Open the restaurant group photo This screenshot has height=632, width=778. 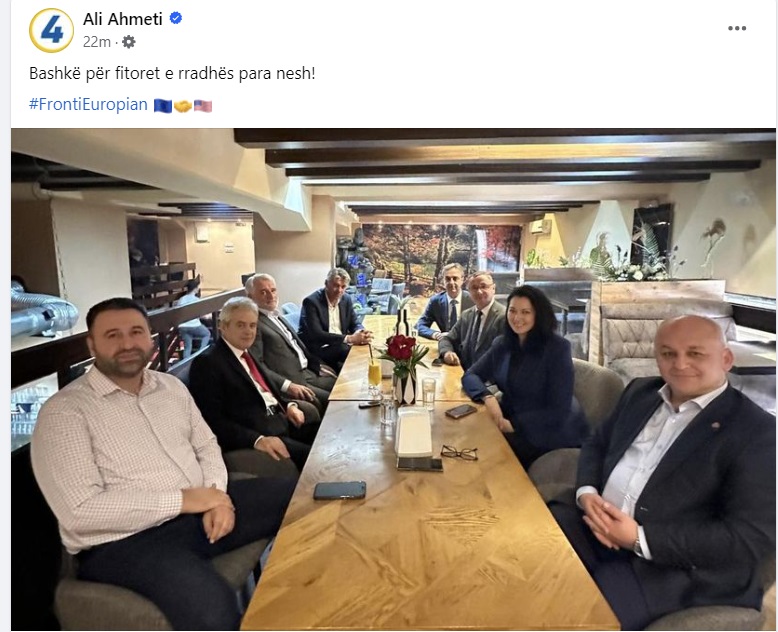393,379
